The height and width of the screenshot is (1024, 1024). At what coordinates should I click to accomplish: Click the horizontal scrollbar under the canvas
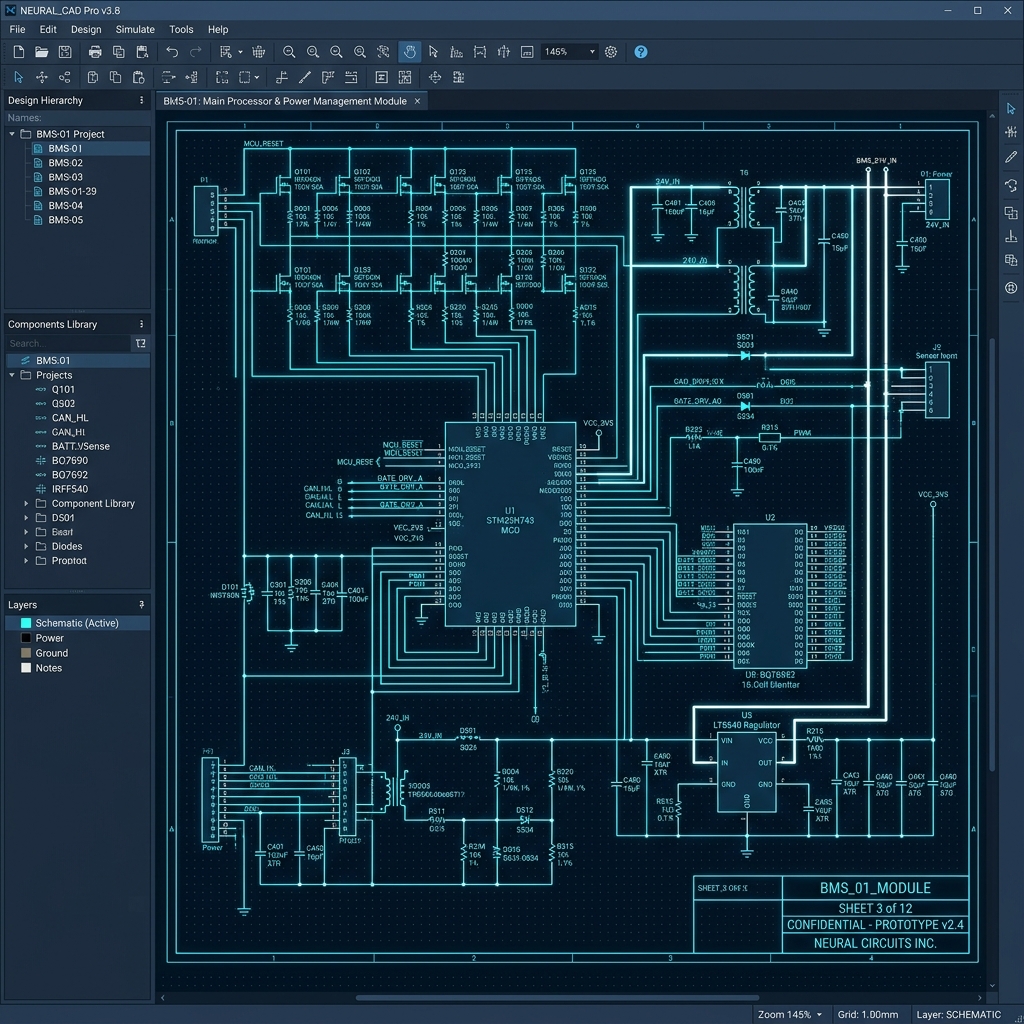click(x=557, y=997)
